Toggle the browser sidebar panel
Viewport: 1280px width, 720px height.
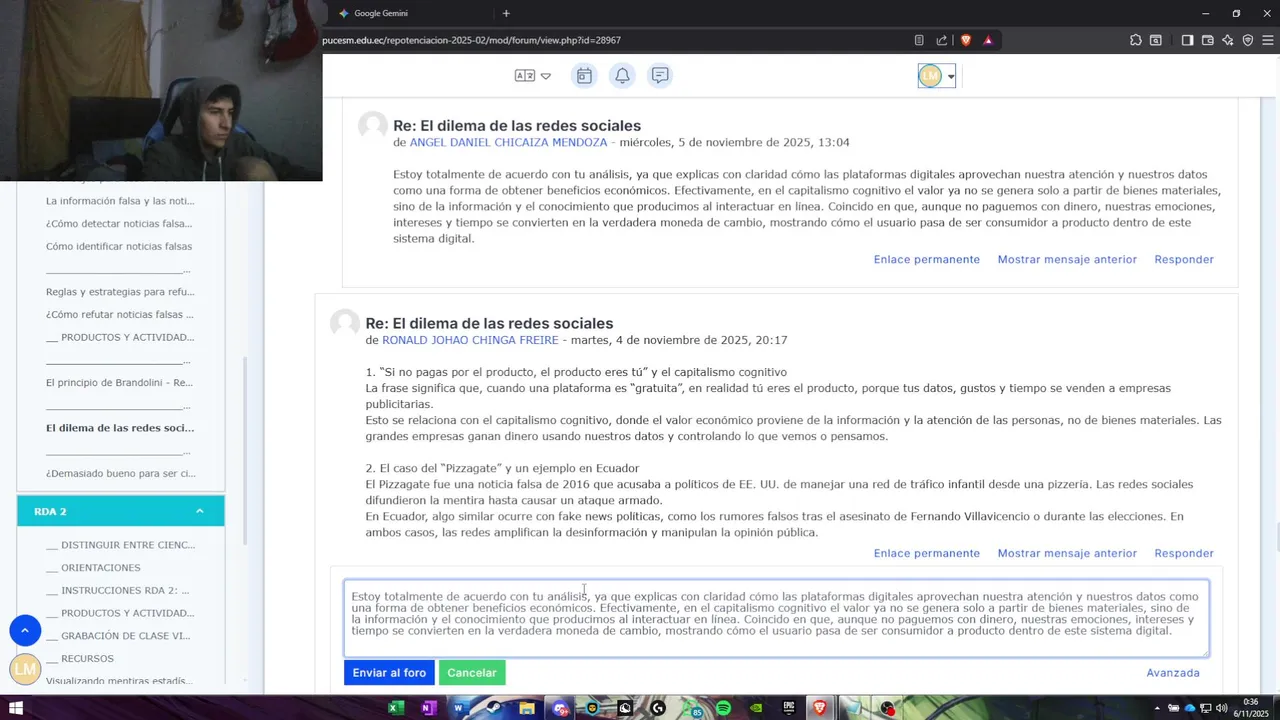(x=1187, y=40)
